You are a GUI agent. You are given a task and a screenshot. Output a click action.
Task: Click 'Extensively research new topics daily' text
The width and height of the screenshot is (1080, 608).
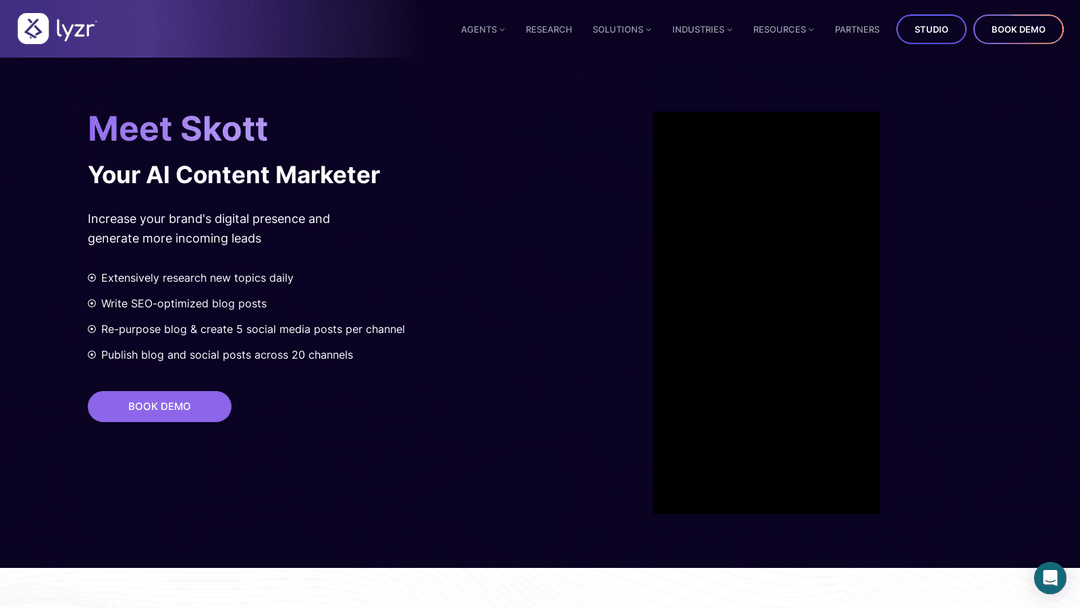197,278
